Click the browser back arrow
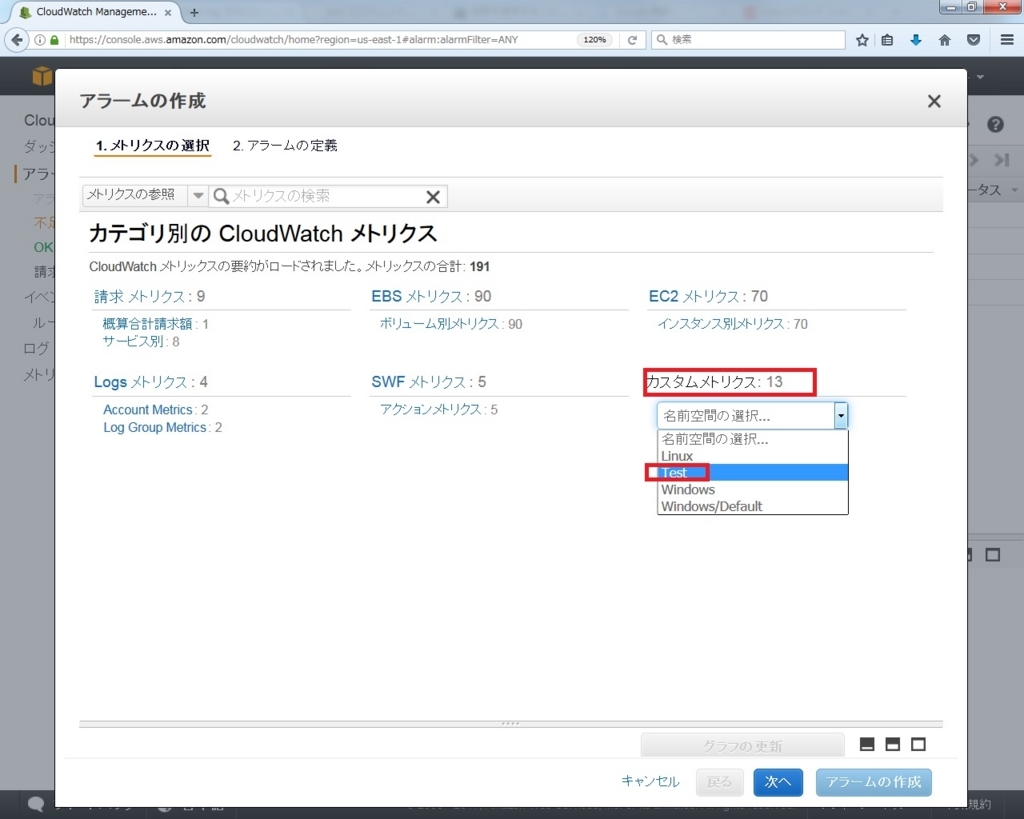The image size is (1024, 819). [x=16, y=40]
